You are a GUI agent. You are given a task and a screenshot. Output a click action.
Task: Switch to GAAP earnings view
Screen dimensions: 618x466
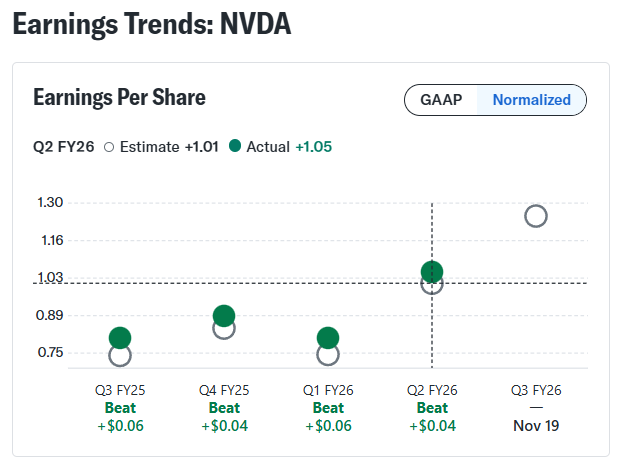[x=441, y=100]
